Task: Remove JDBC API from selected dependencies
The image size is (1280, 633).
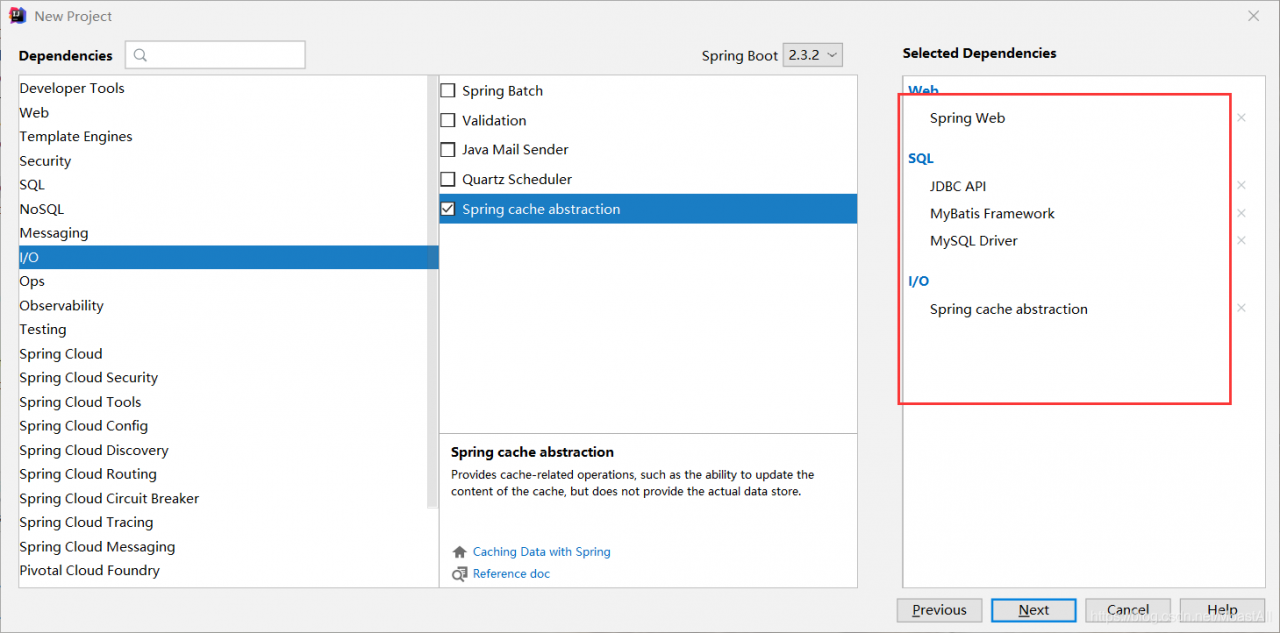Action: 1241,186
